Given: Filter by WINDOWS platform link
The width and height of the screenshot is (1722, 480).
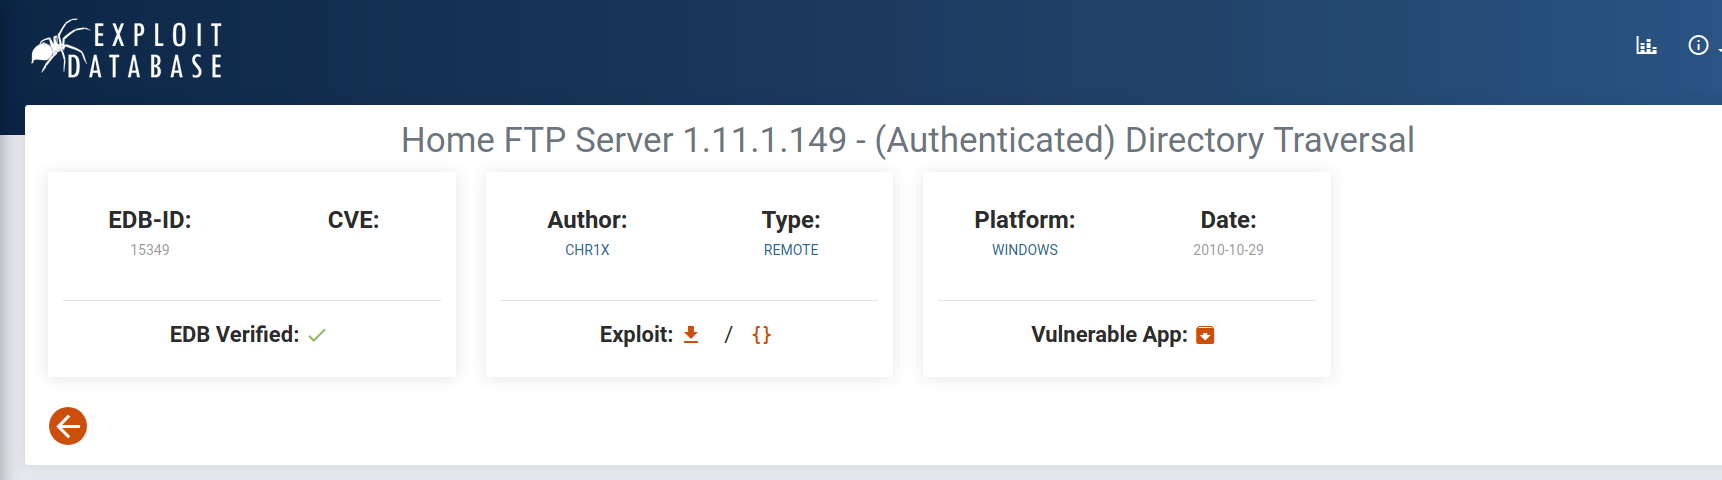Looking at the screenshot, I should pyautogui.click(x=1025, y=250).
